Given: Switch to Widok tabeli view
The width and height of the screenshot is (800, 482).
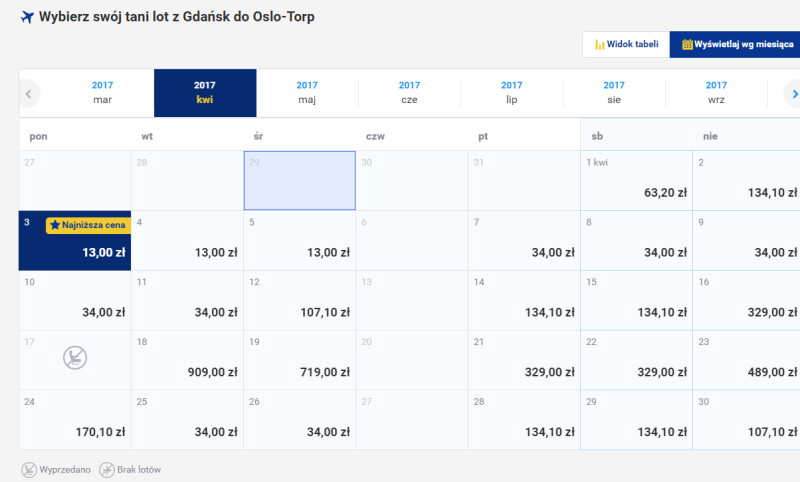Looking at the screenshot, I should coord(627,44).
